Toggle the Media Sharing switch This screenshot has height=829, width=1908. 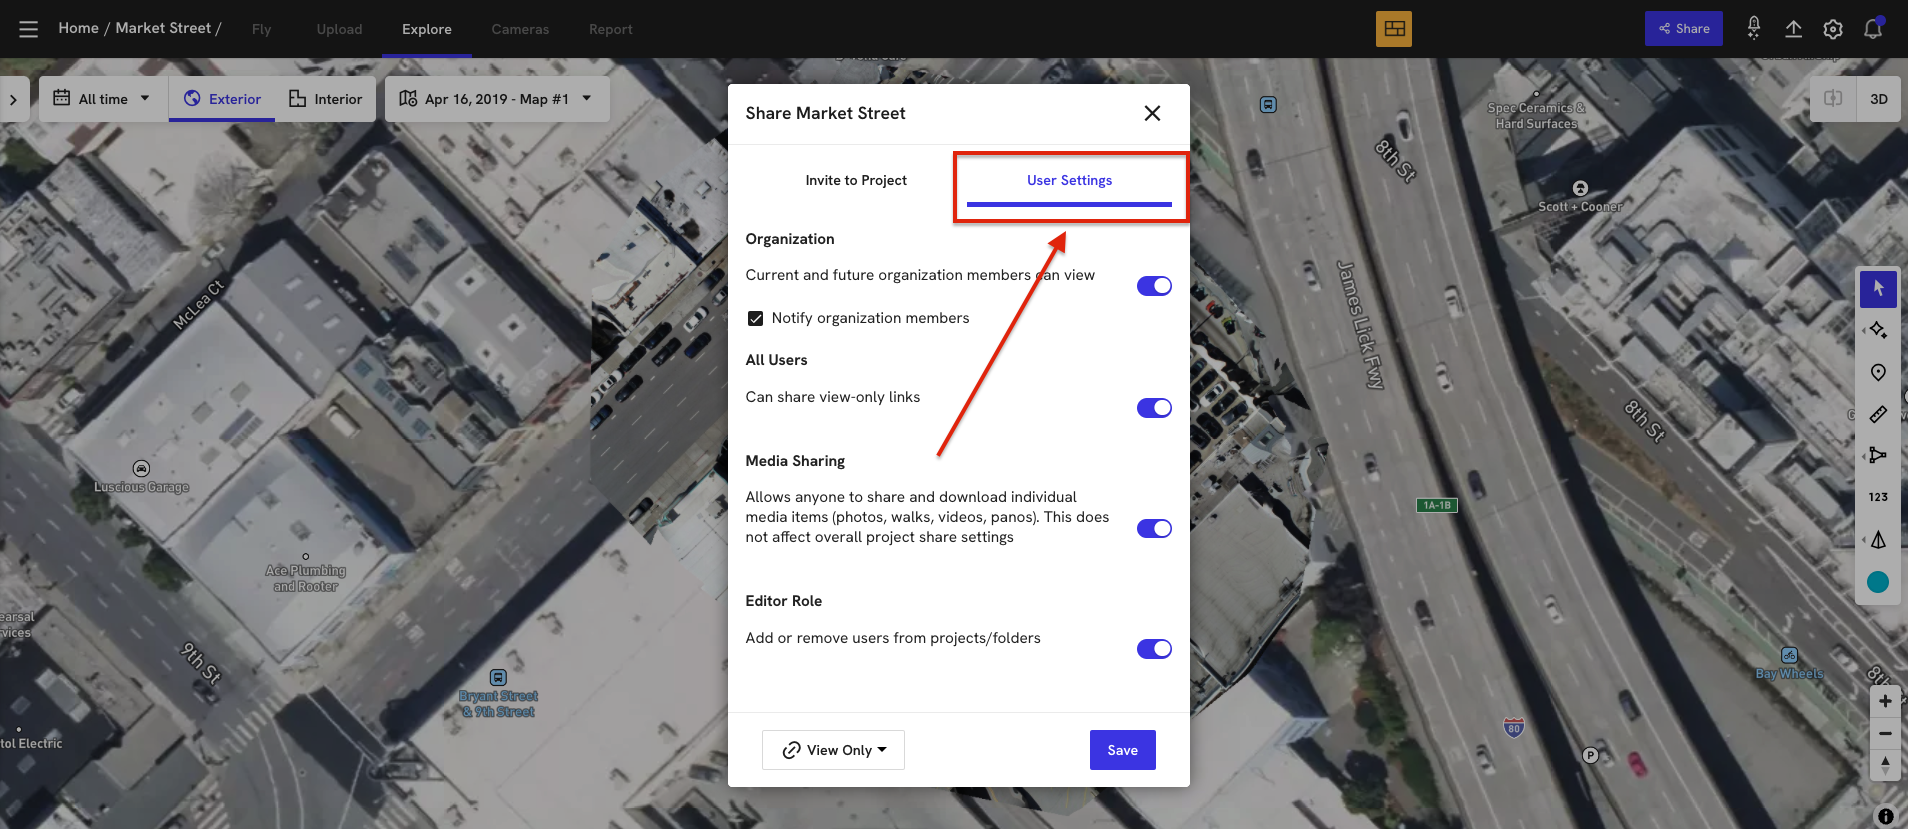click(x=1154, y=528)
